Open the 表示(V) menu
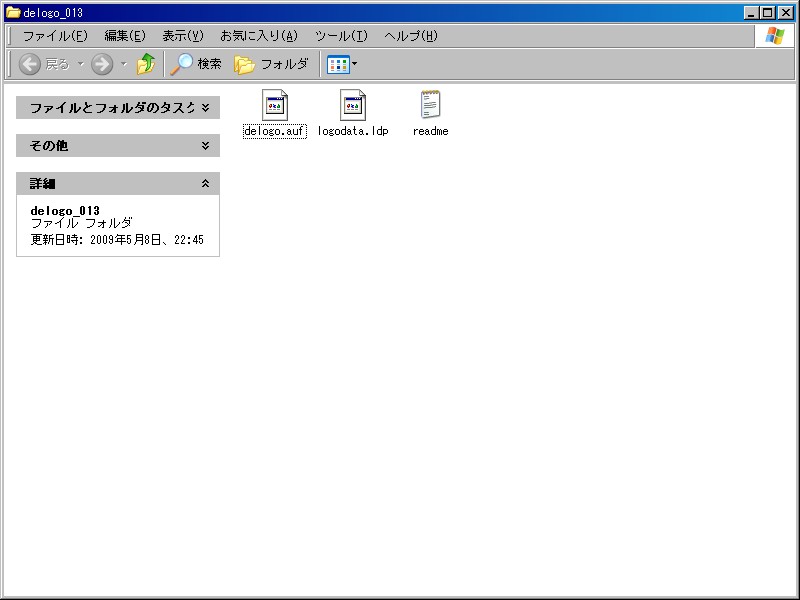The image size is (800, 600). pyautogui.click(x=183, y=36)
